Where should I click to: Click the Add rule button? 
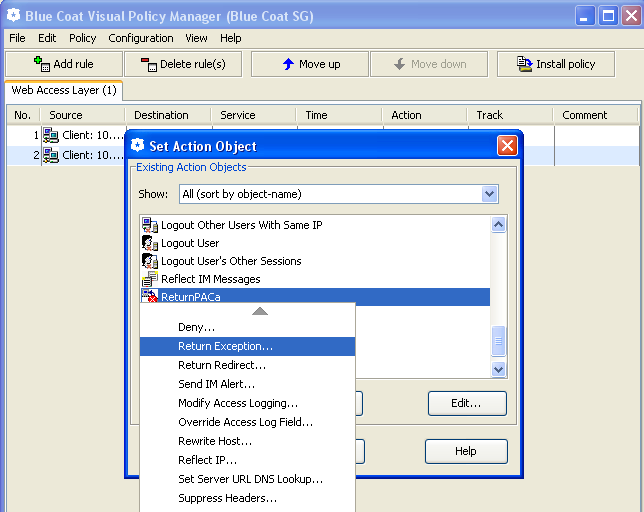(x=64, y=64)
